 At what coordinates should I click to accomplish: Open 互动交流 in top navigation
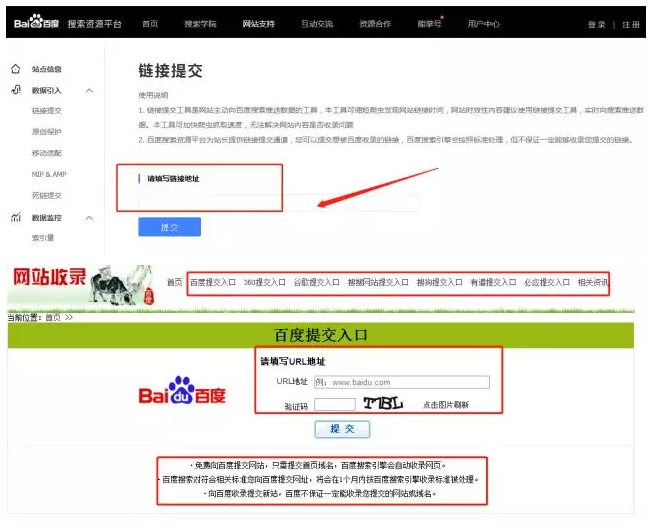[317, 24]
